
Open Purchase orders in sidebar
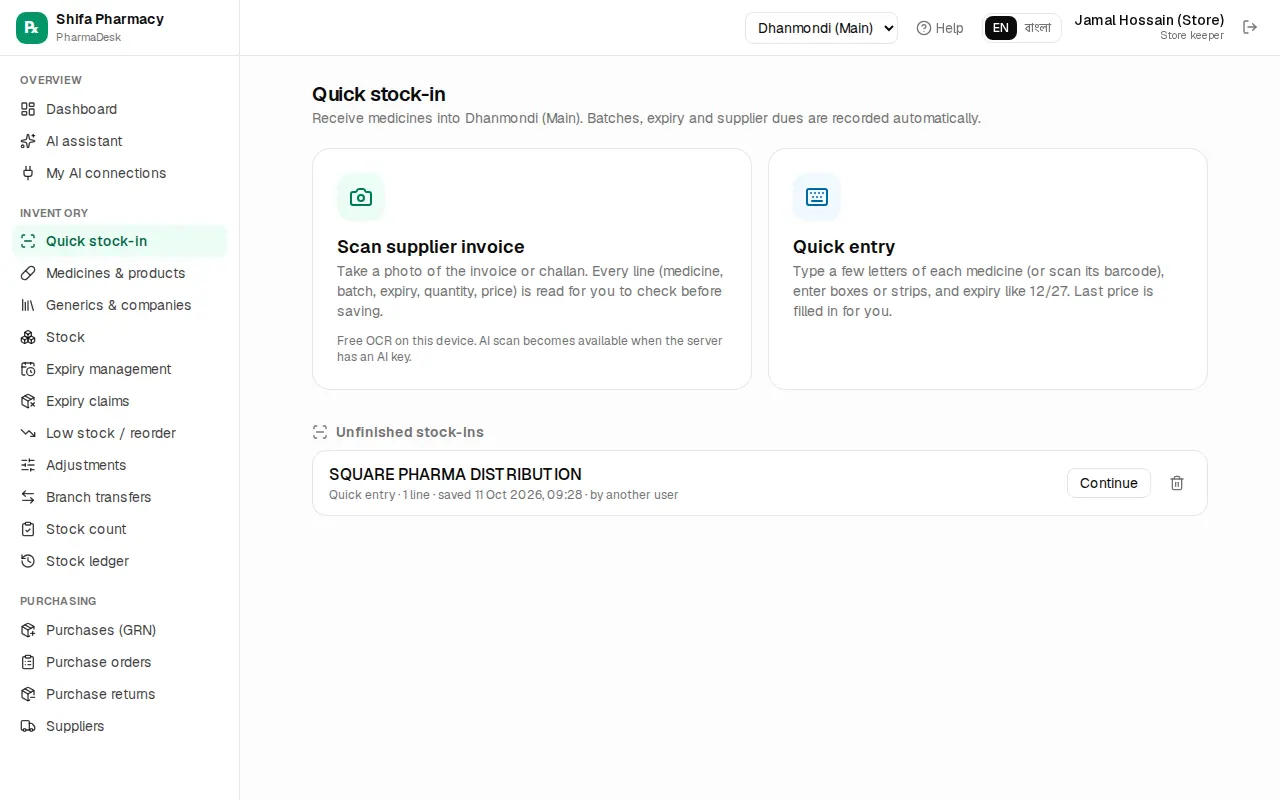(x=120, y=662)
